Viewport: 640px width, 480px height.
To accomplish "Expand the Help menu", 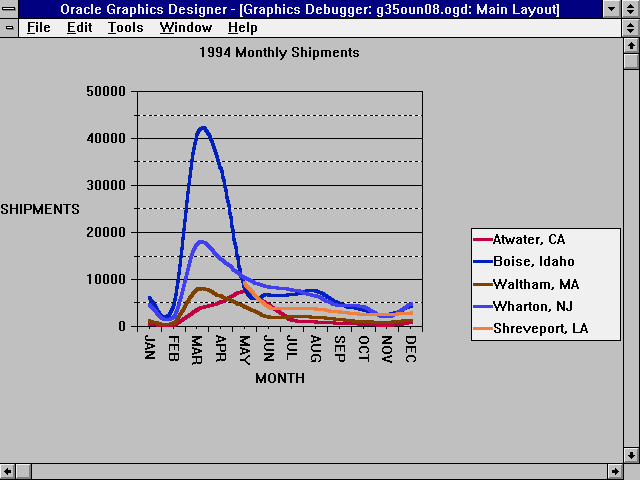I will [x=242, y=28].
